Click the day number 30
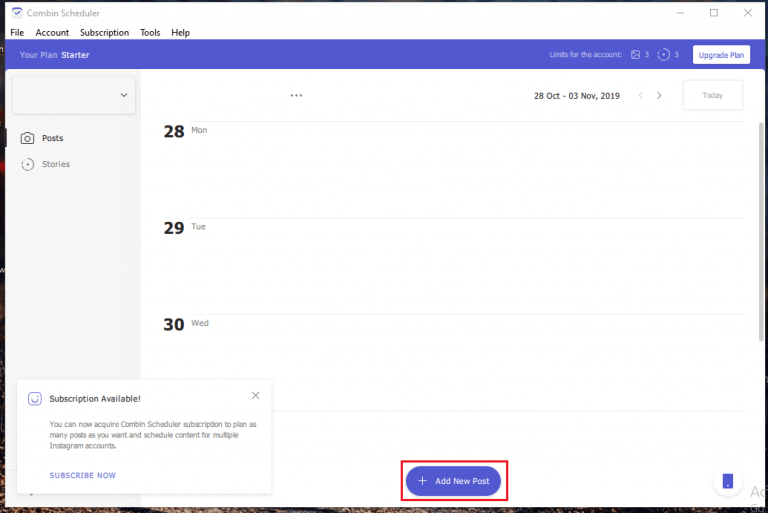 click(x=174, y=324)
